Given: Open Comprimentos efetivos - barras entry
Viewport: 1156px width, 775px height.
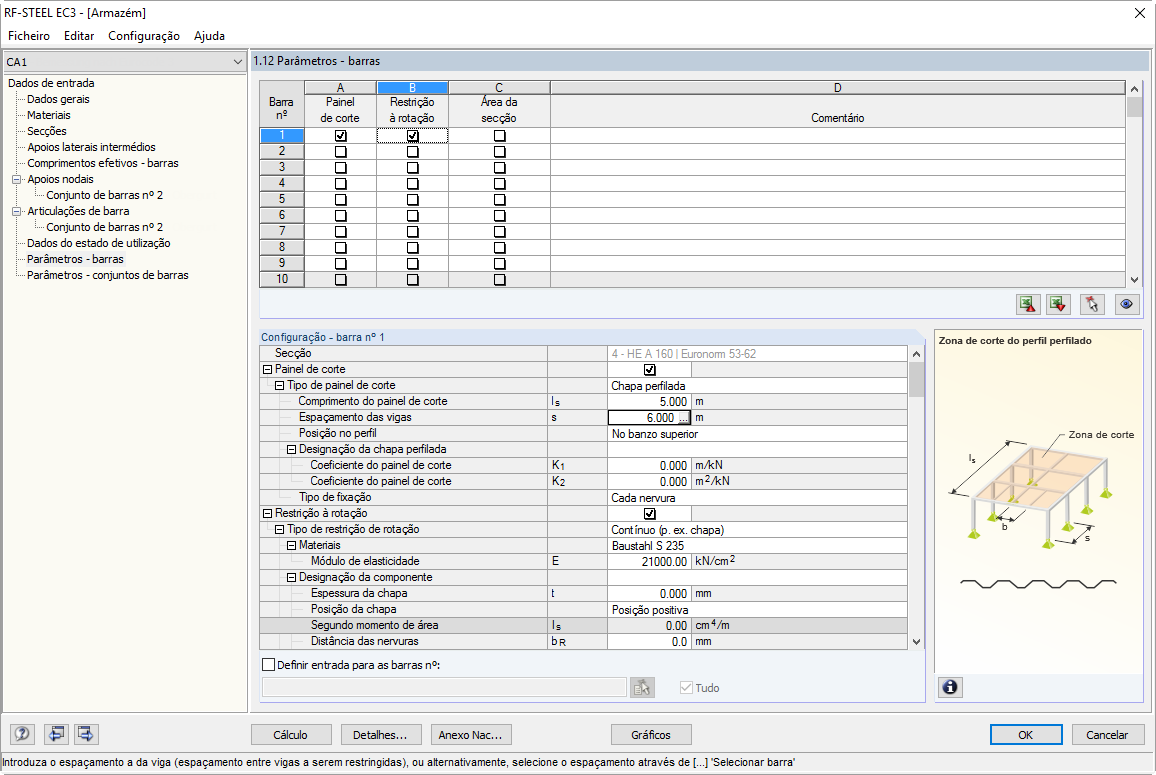Looking at the screenshot, I should click(x=102, y=163).
